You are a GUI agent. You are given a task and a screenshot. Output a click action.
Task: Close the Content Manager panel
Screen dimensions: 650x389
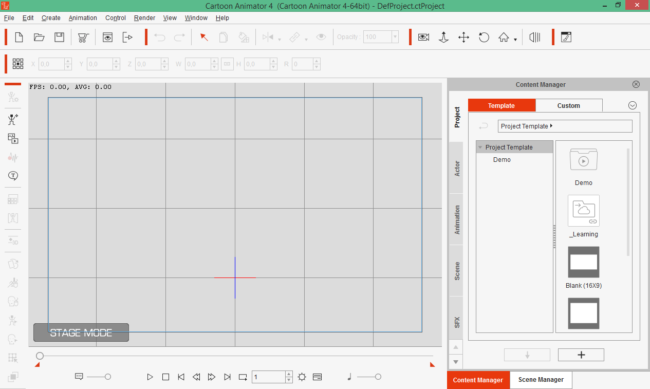(636, 84)
